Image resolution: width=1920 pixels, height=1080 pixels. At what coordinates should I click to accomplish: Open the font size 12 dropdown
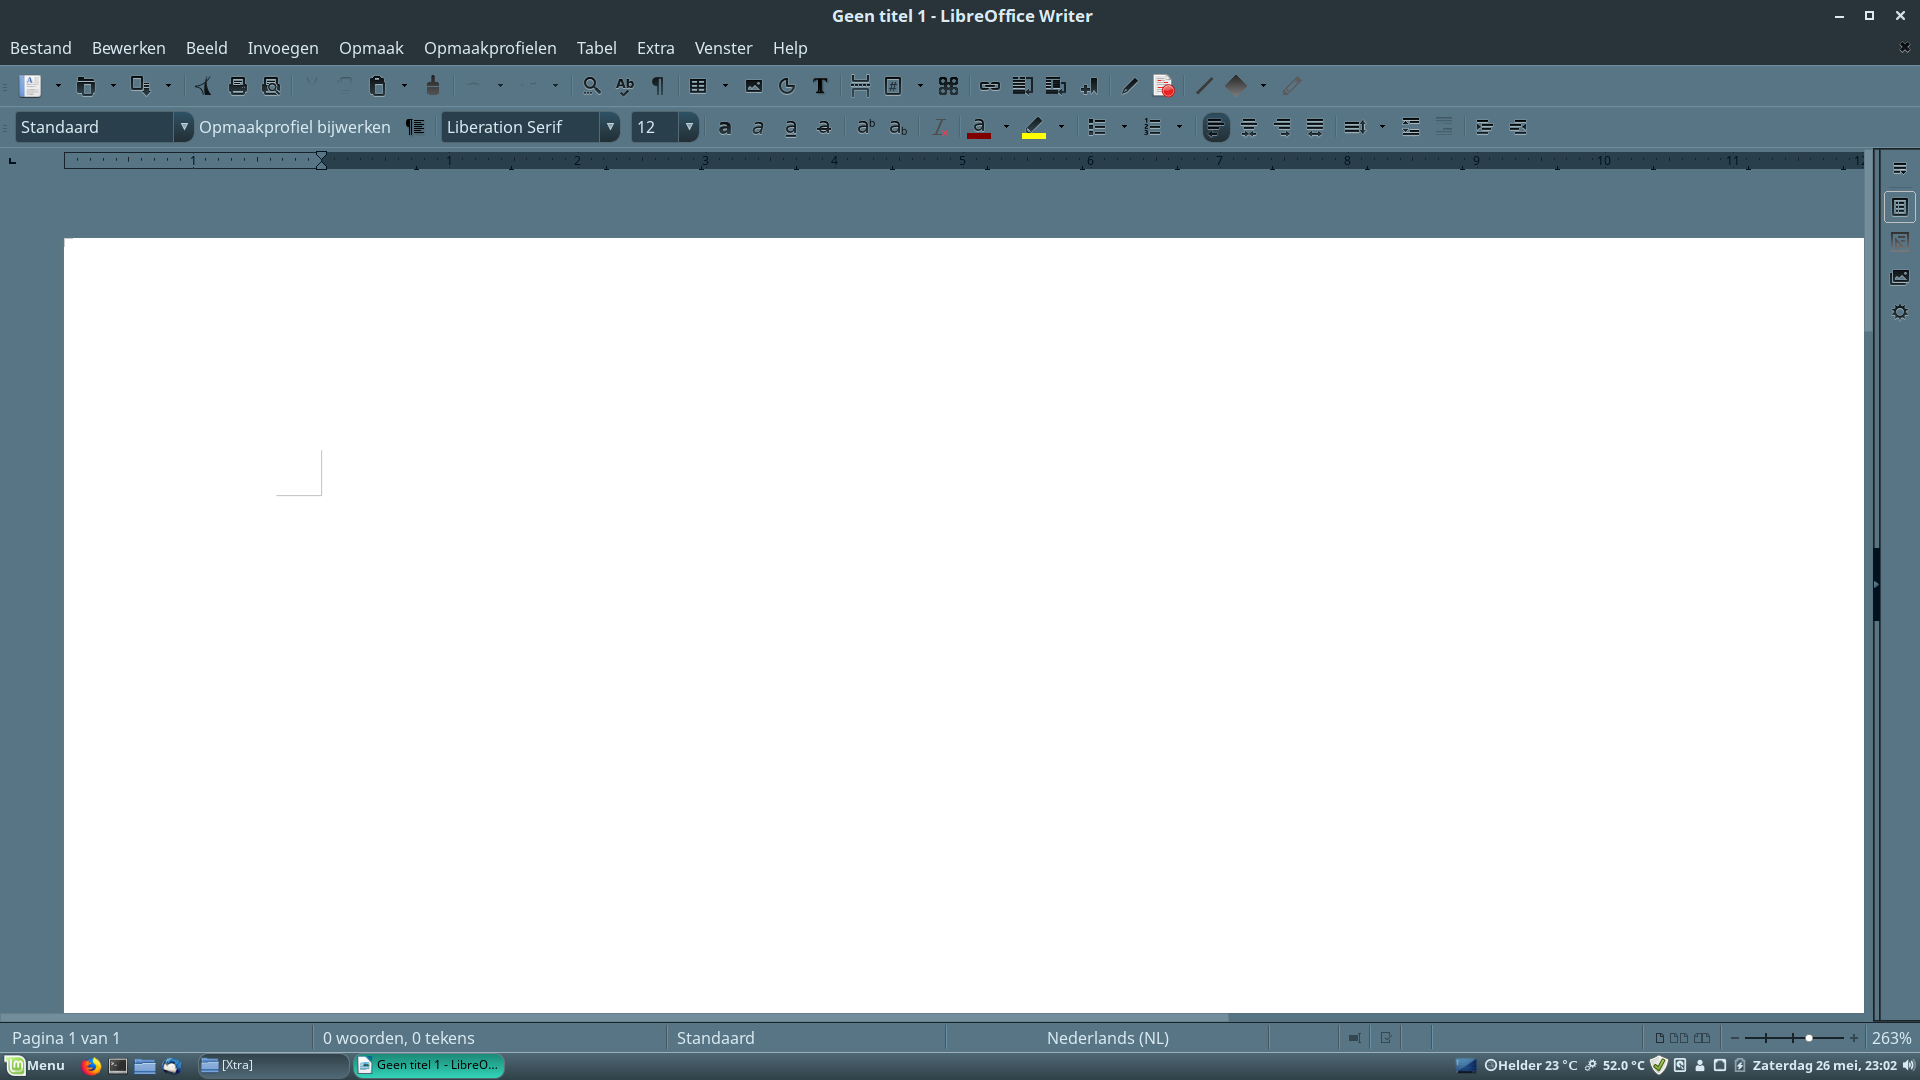(689, 127)
